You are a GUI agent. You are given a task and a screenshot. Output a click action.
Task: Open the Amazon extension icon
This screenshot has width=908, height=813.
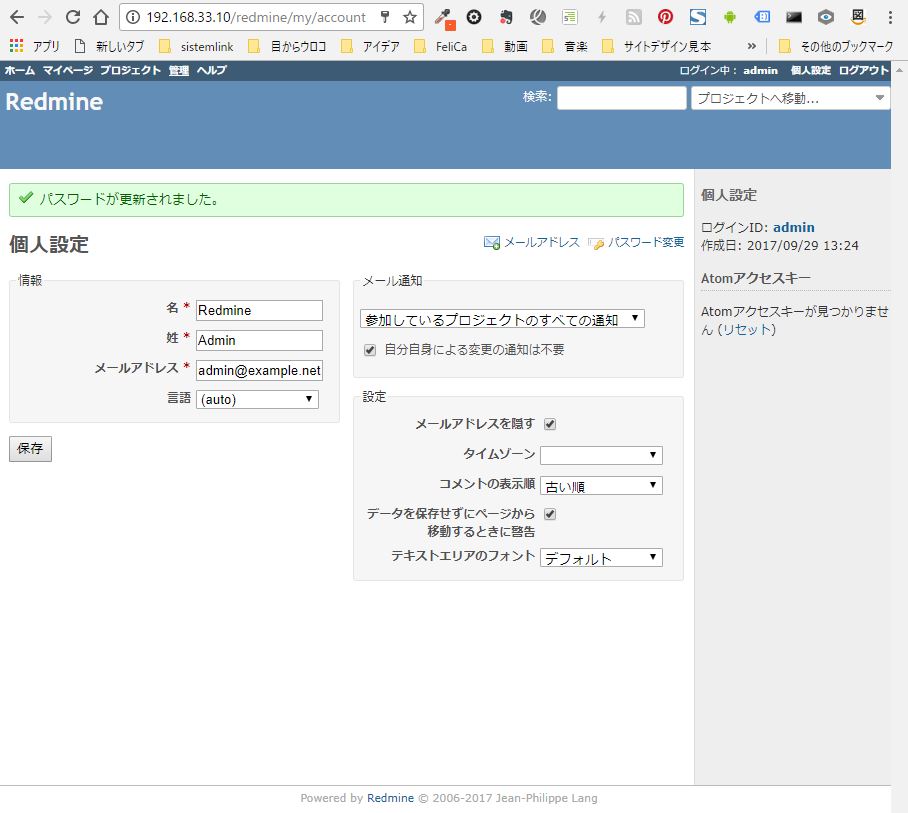click(858, 17)
